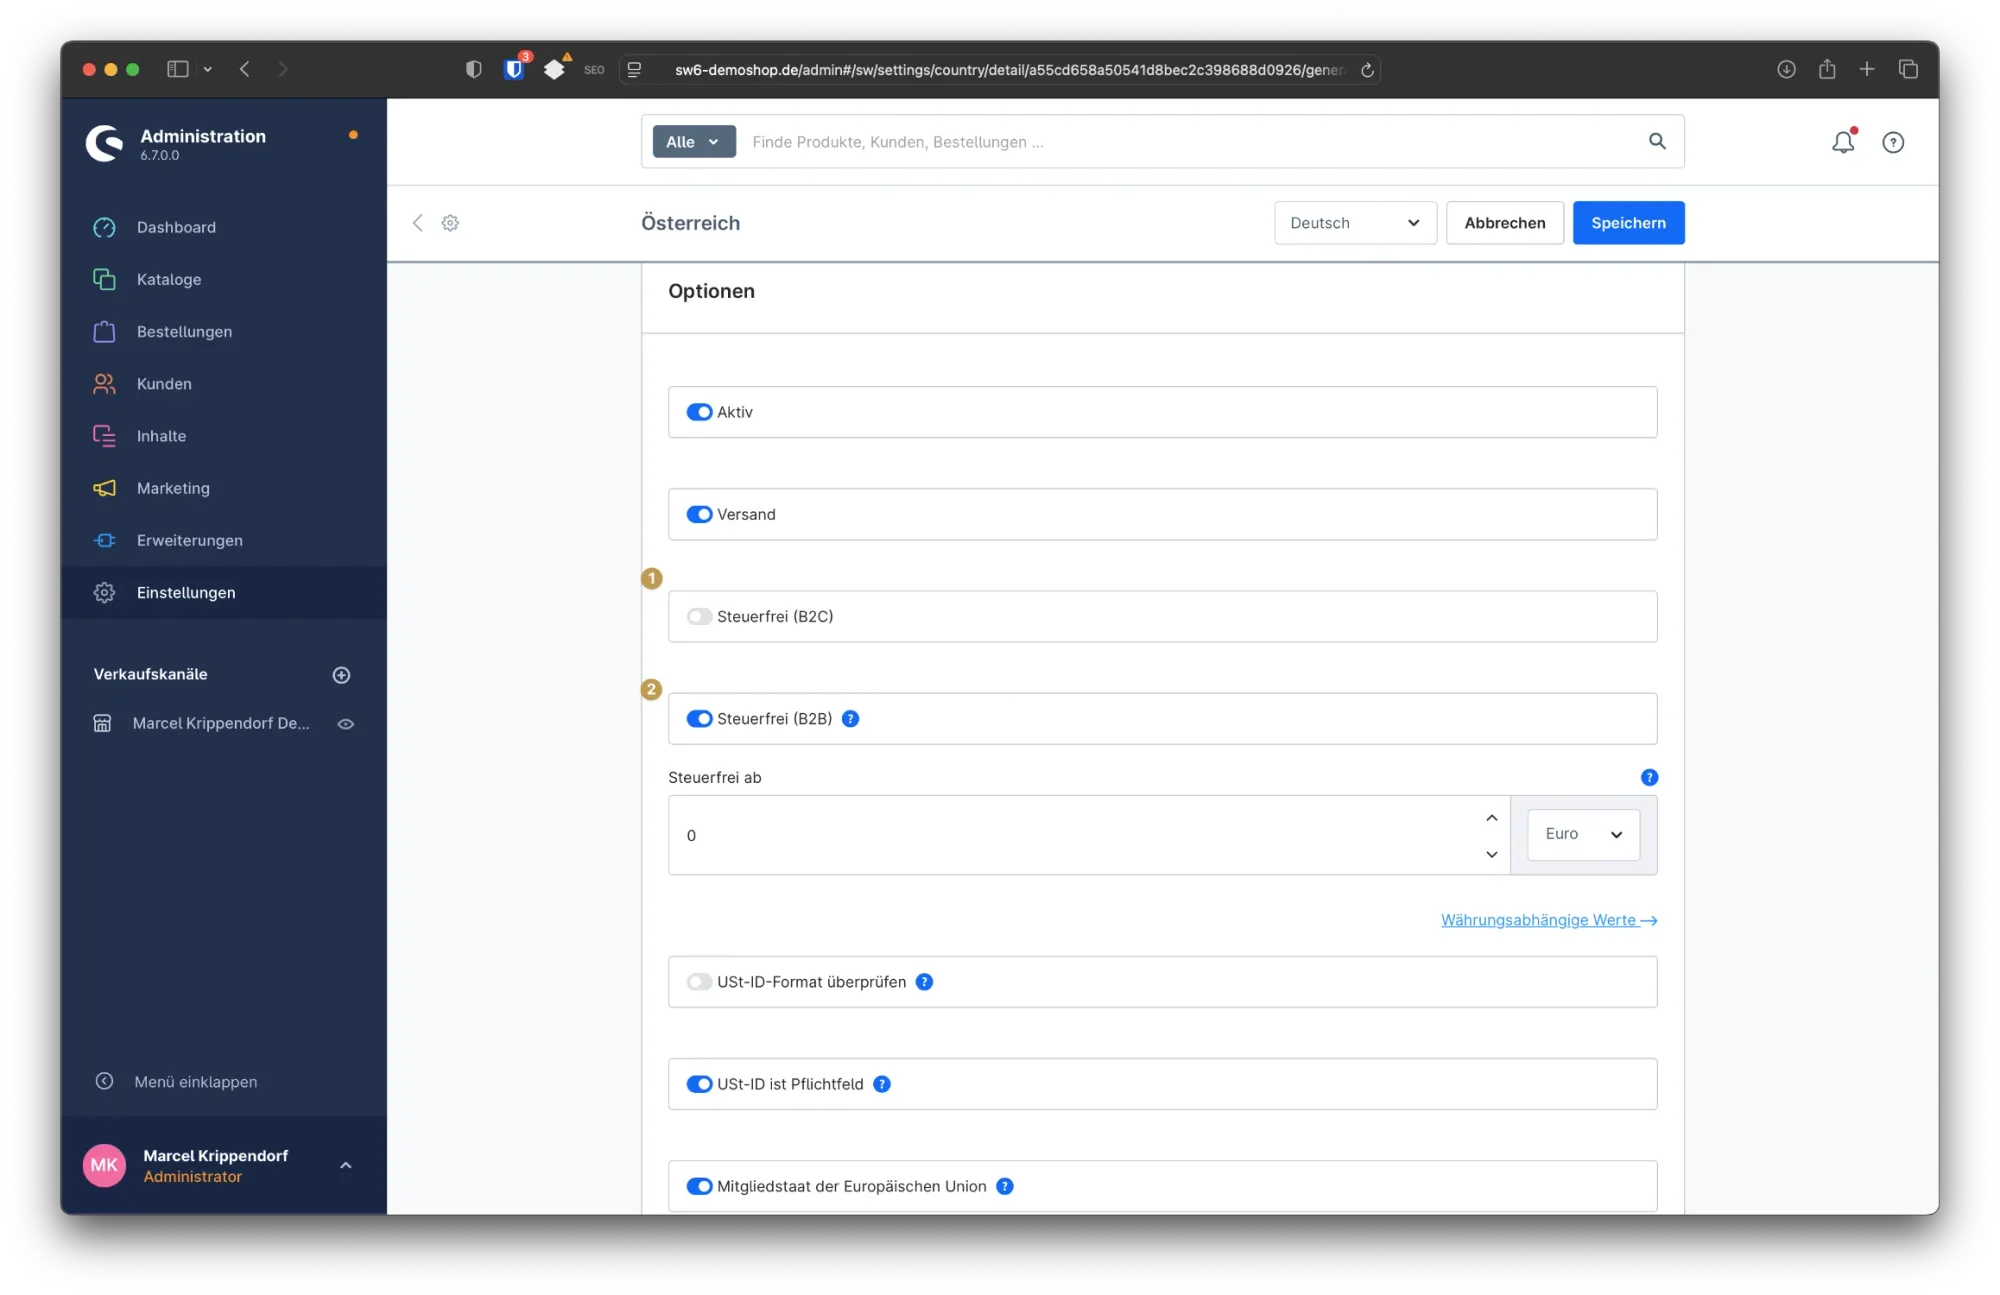Show help for Steuerfrei (B2B)
2000x1295 pixels.
[x=850, y=719]
